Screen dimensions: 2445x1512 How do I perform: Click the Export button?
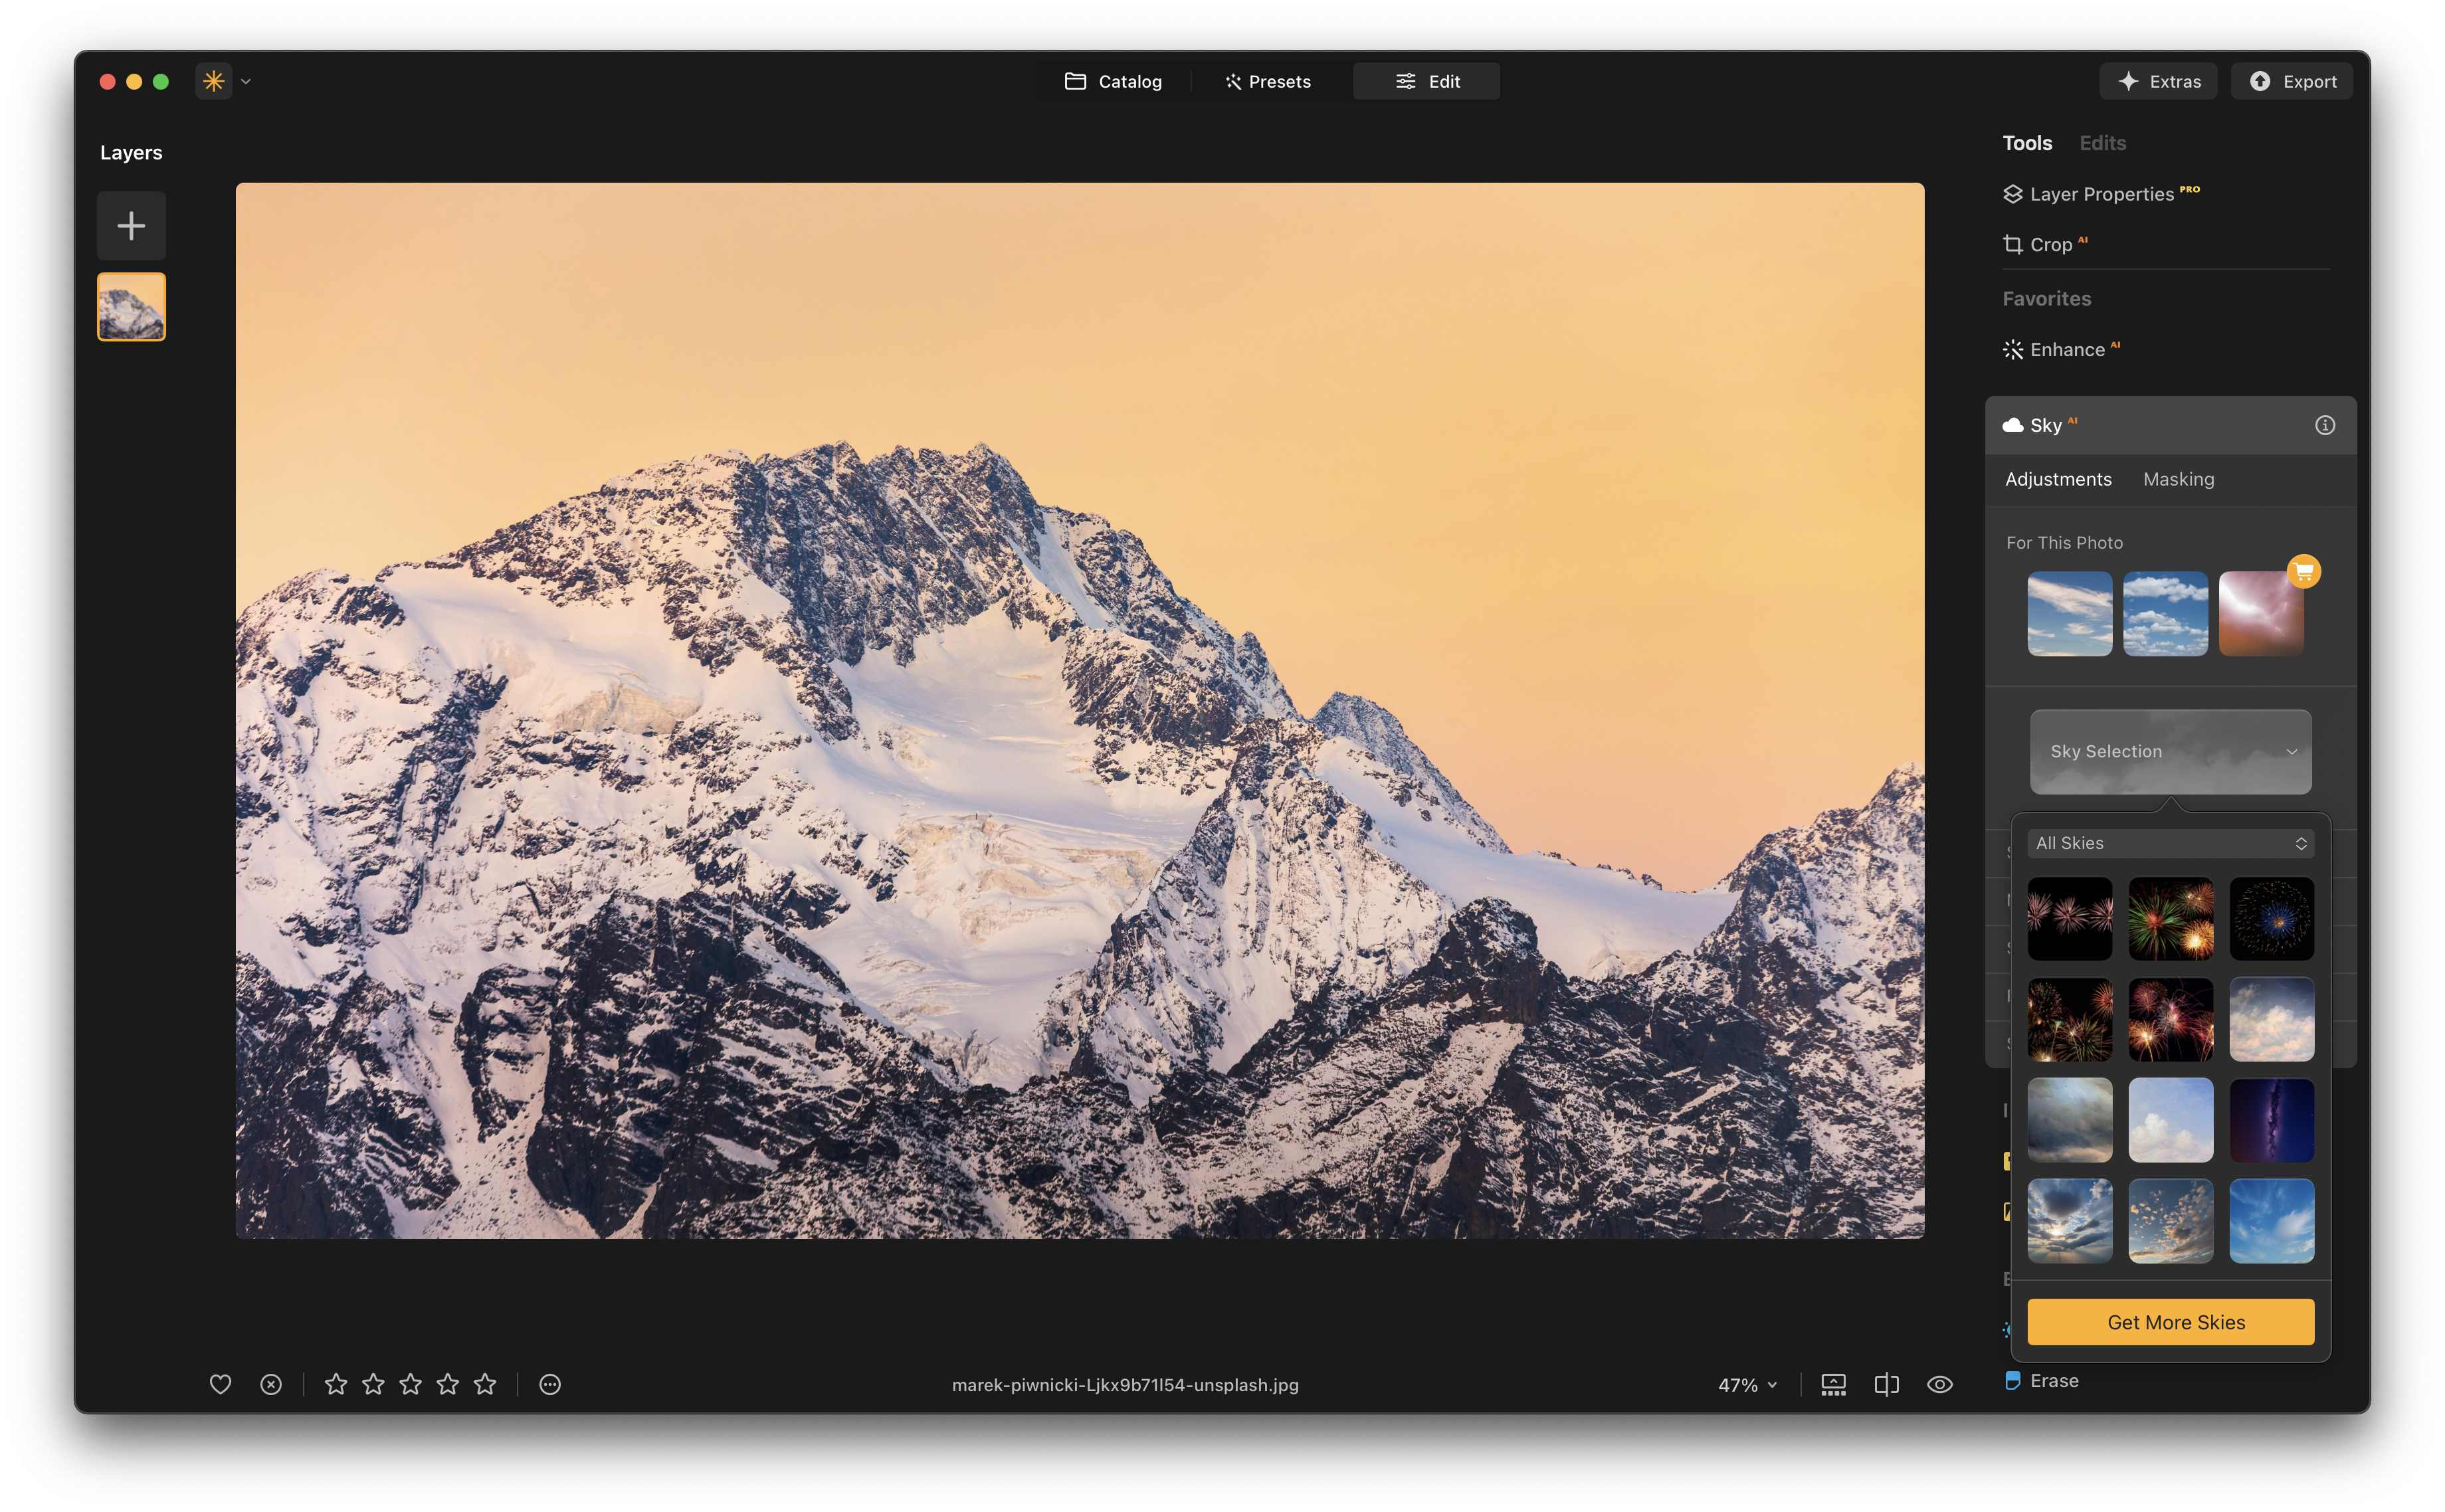click(2291, 82)
